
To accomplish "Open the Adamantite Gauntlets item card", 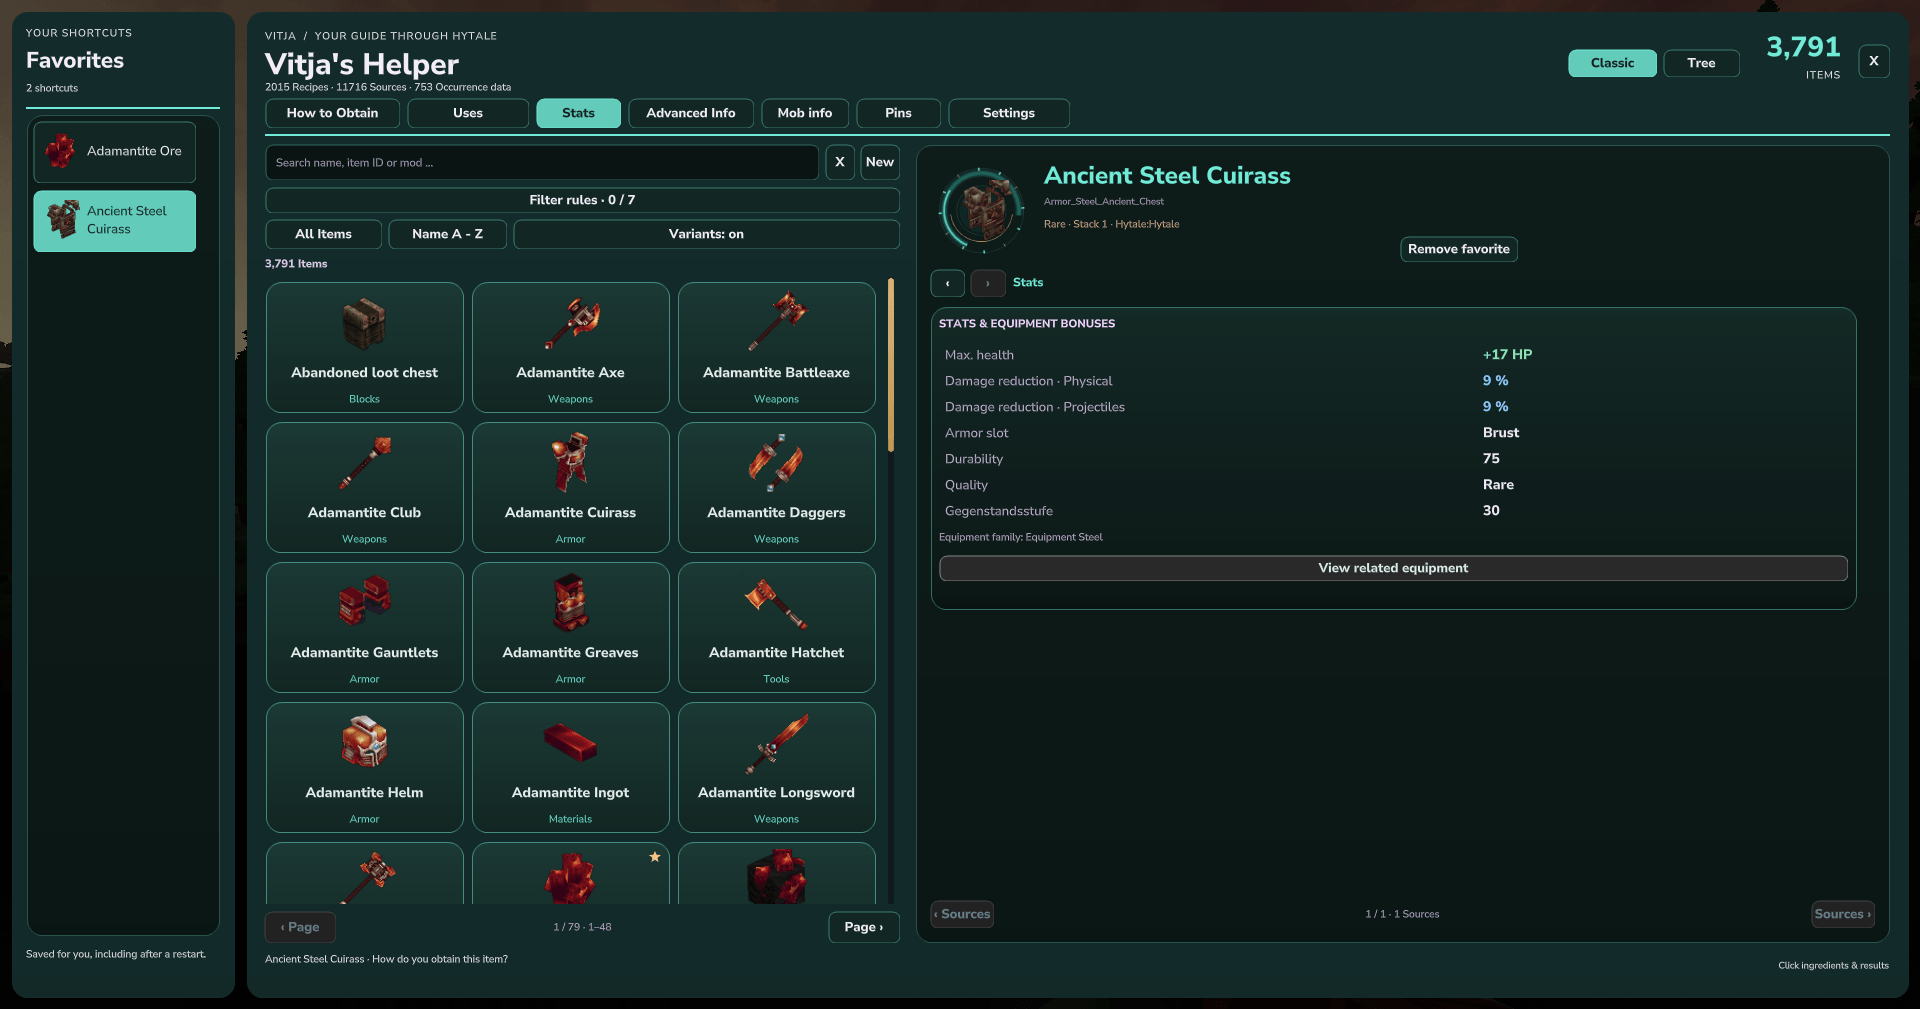I will [364, 627].
